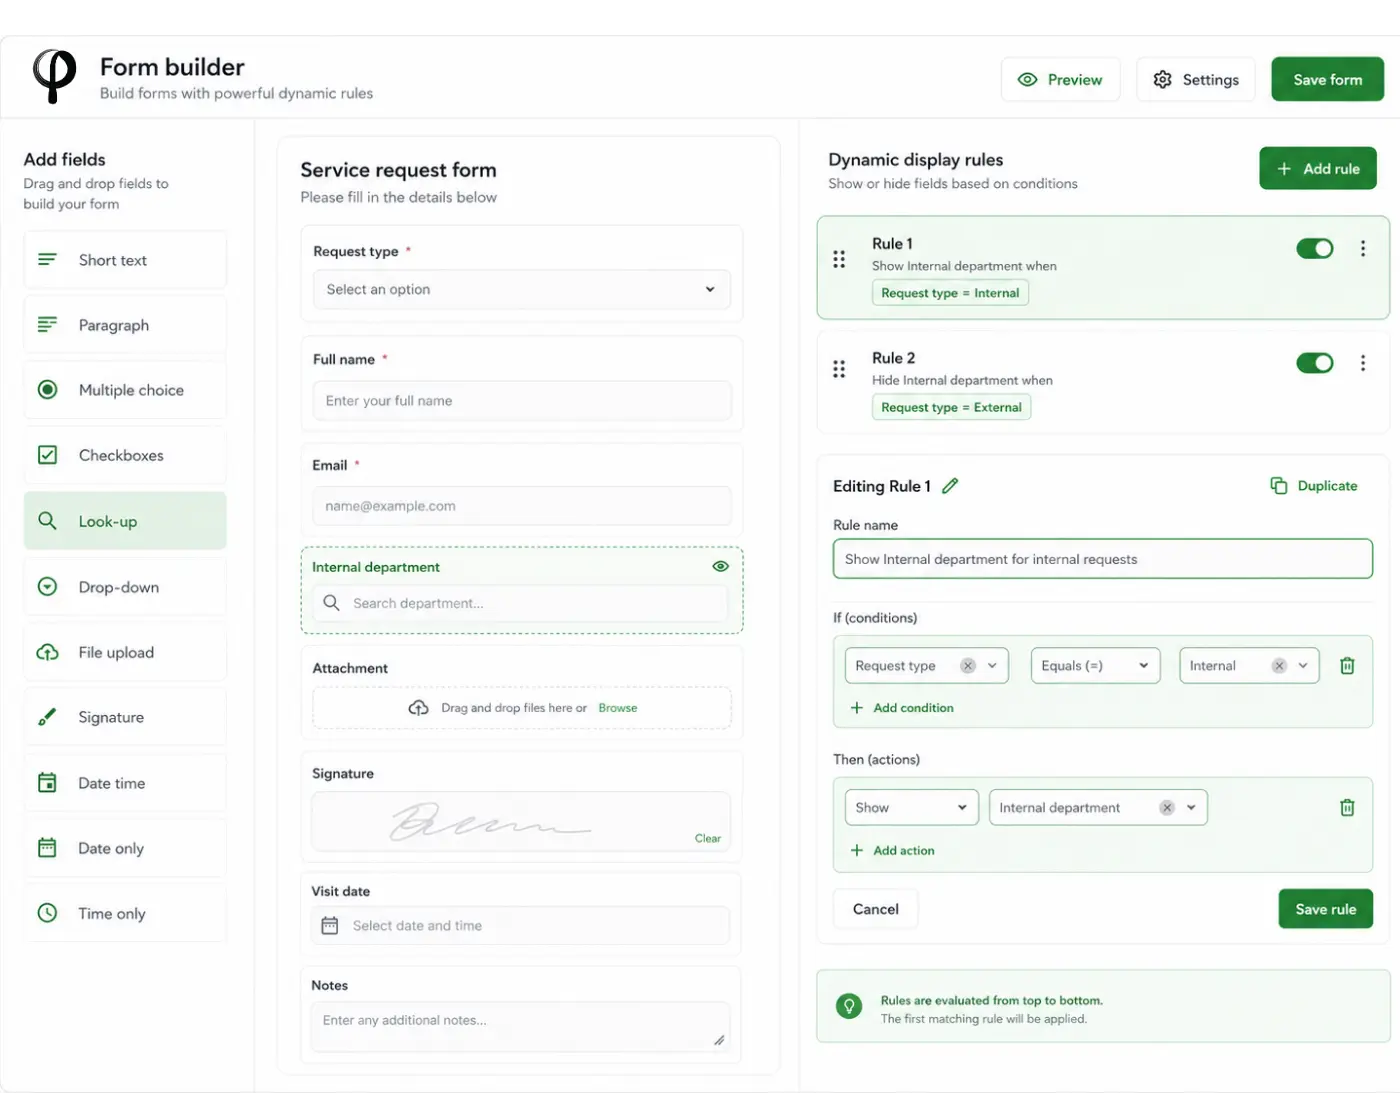Expand the Internal department action dropdown arrow
The image size is (1400, 1120).
coord(1191,808)
